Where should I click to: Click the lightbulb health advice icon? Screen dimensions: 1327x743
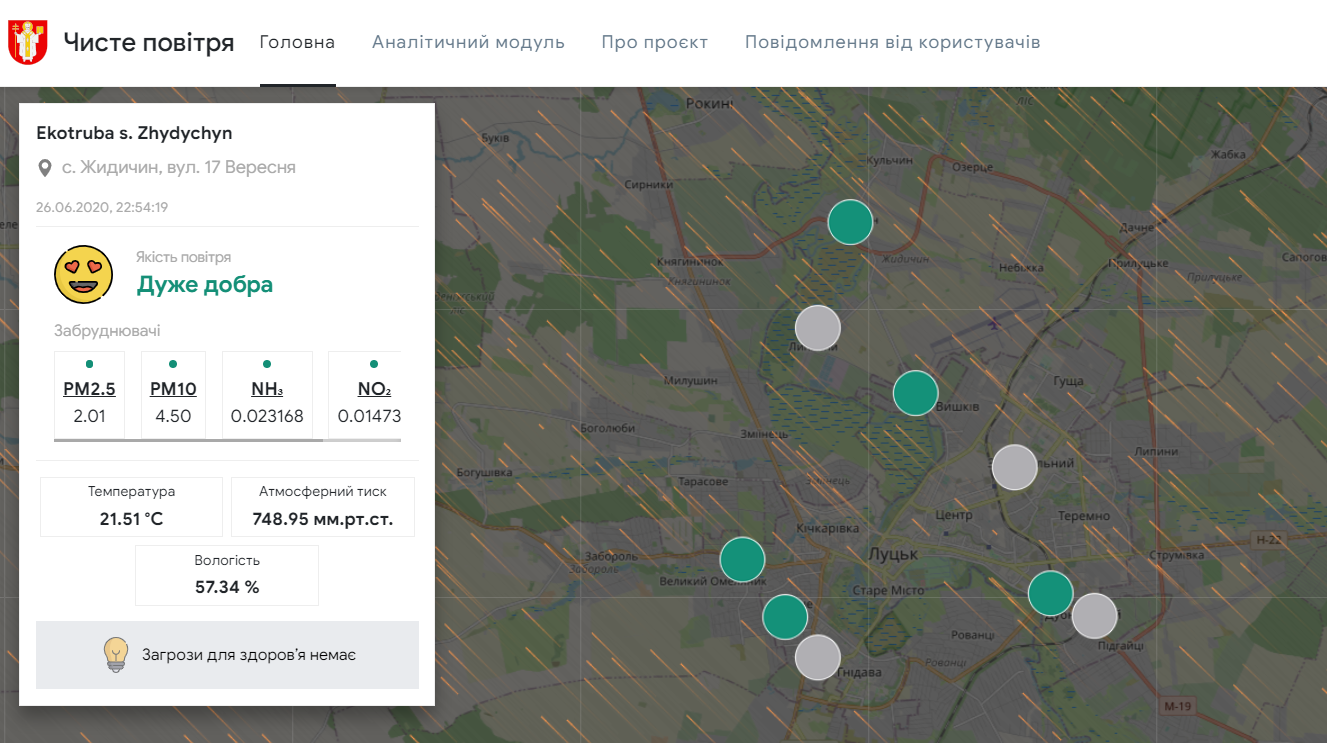coord(117,654)
